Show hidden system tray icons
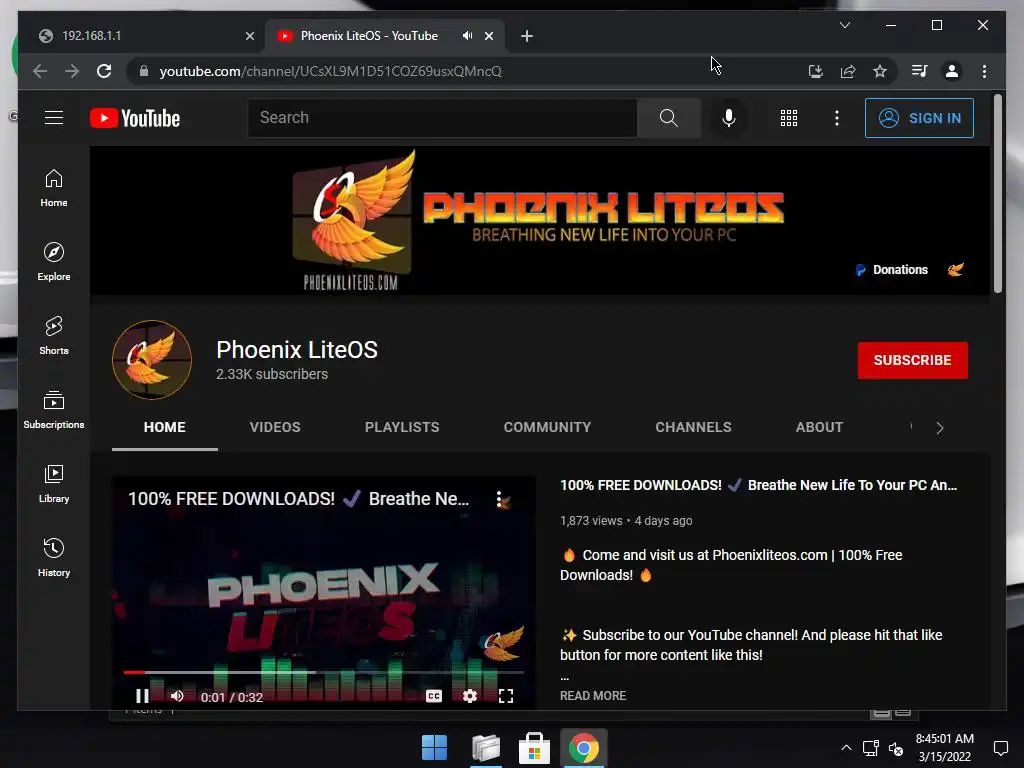Viewport: 1024px width, 768px height. 846,748
